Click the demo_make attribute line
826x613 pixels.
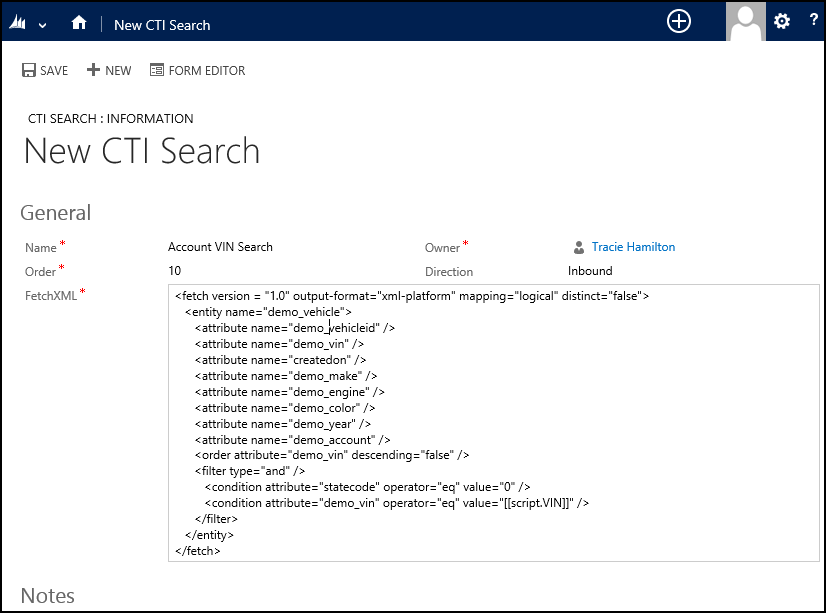click(x=286, y=376)
